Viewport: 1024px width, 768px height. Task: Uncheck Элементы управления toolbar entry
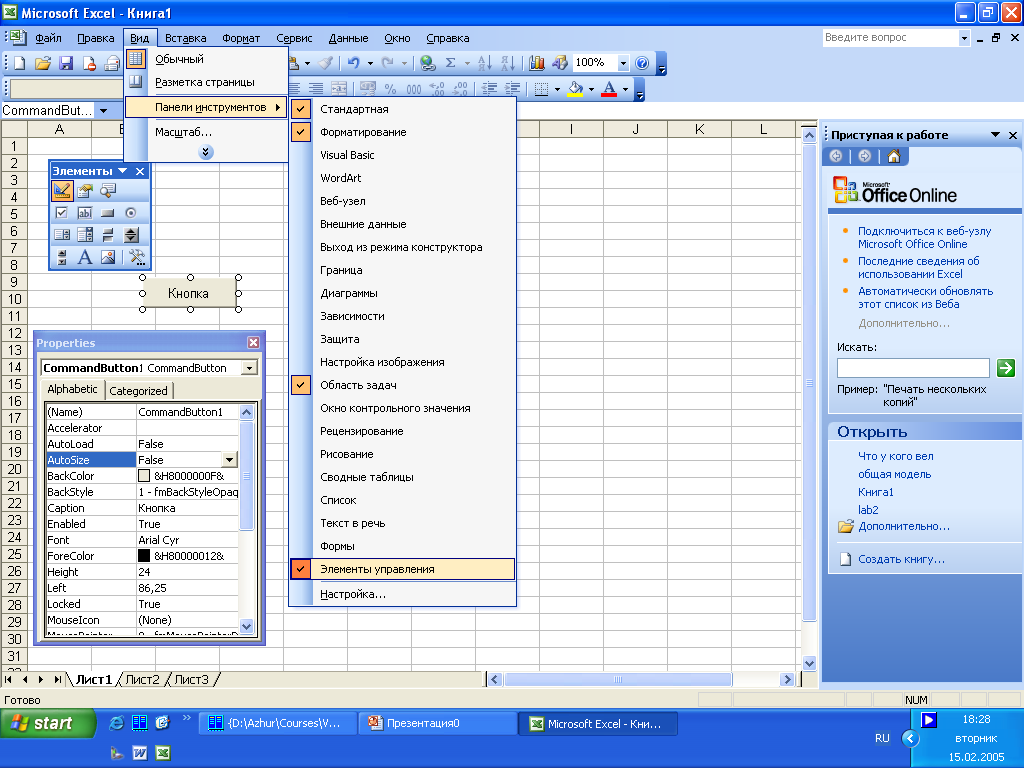(402, 569)
